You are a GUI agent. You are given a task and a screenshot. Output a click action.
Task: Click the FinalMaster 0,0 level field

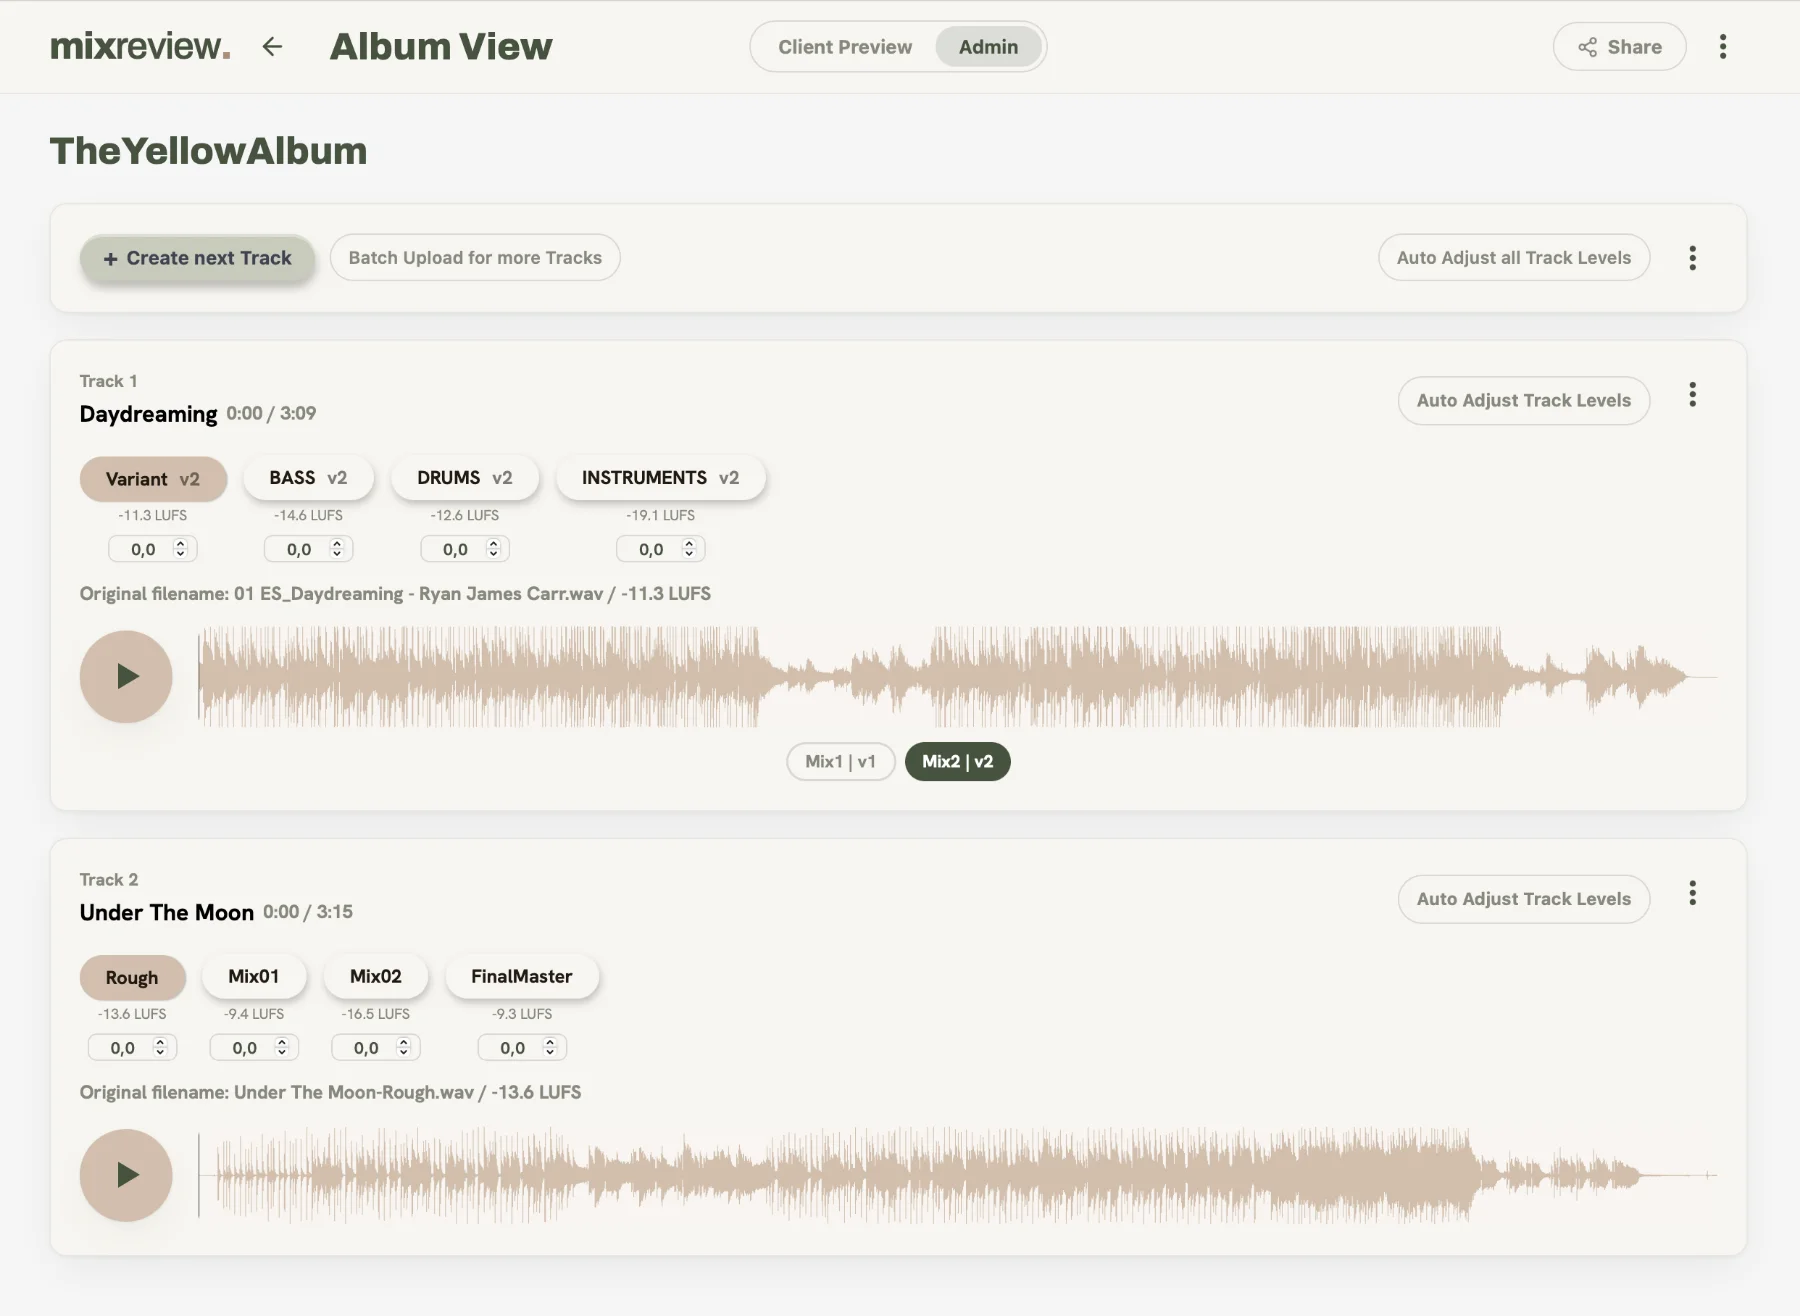pos(522,1048)
